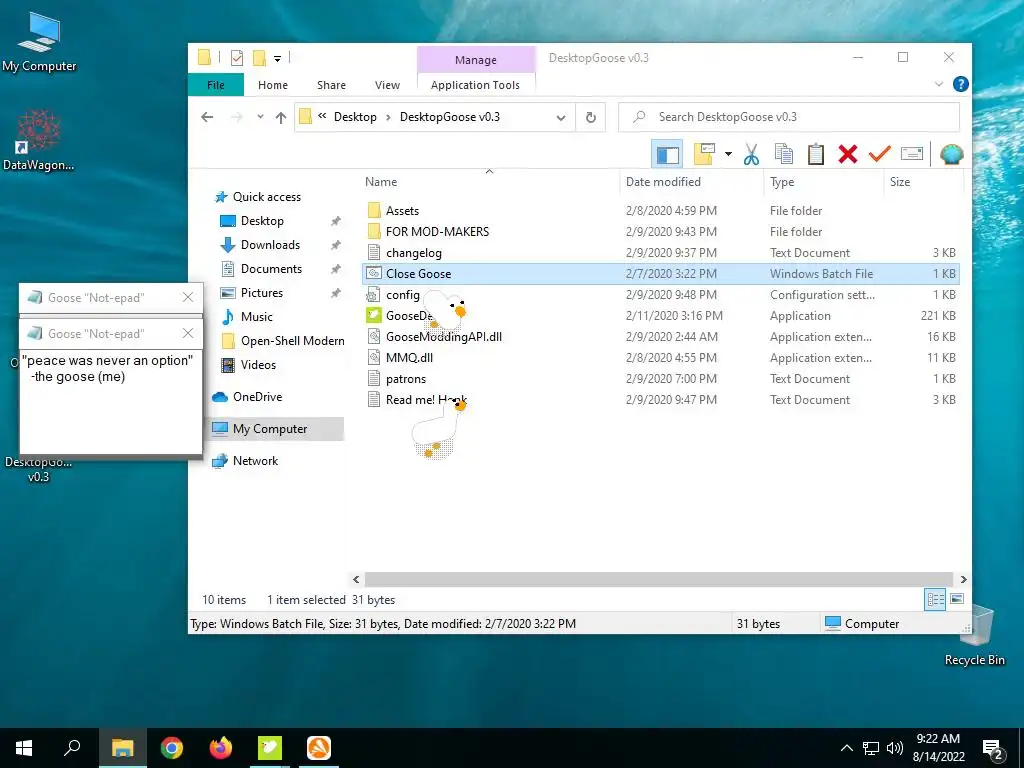Click the Copy icon in toolbar
The image size is (1024, 768).
(784, 154)
